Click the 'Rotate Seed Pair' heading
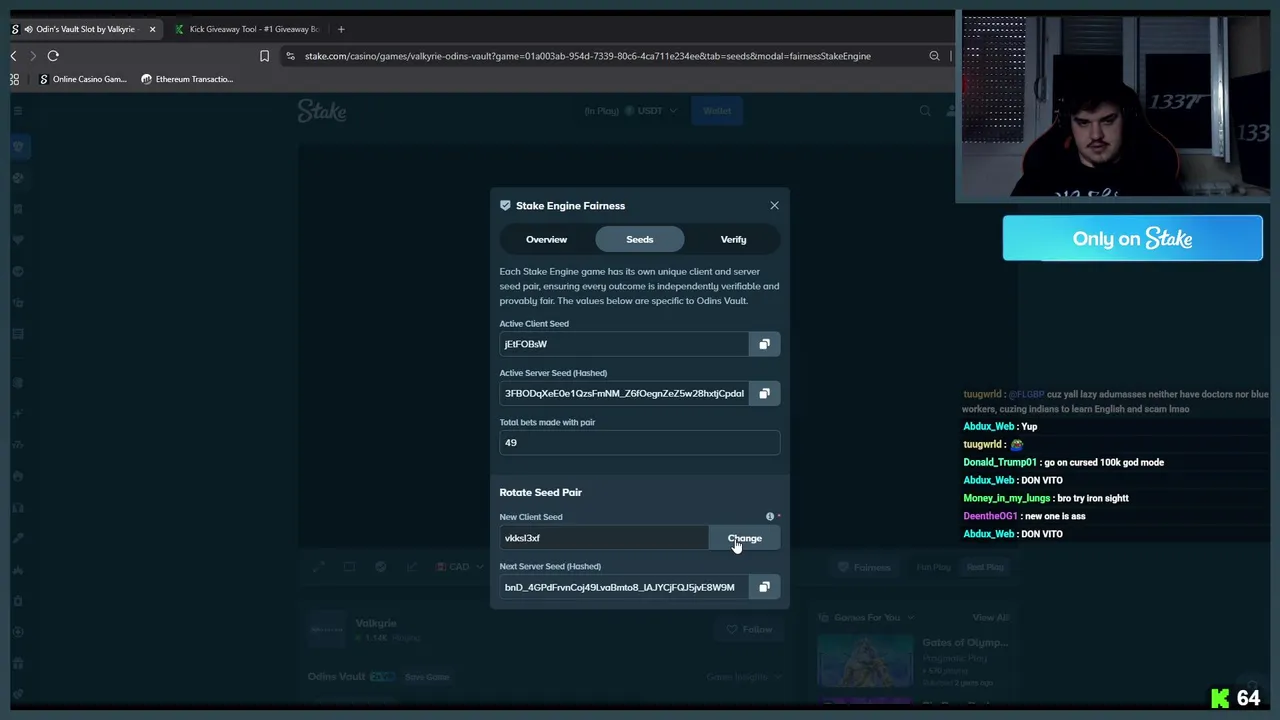1280x720 pixels. tap(540, 492)
